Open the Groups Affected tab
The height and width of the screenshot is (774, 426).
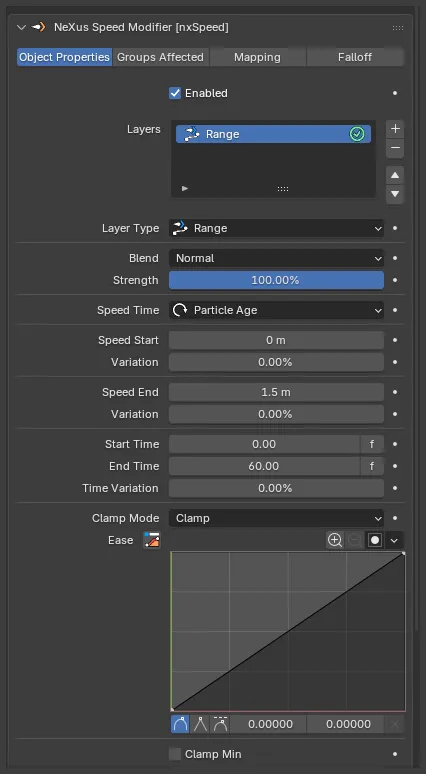tap(160, 57)
